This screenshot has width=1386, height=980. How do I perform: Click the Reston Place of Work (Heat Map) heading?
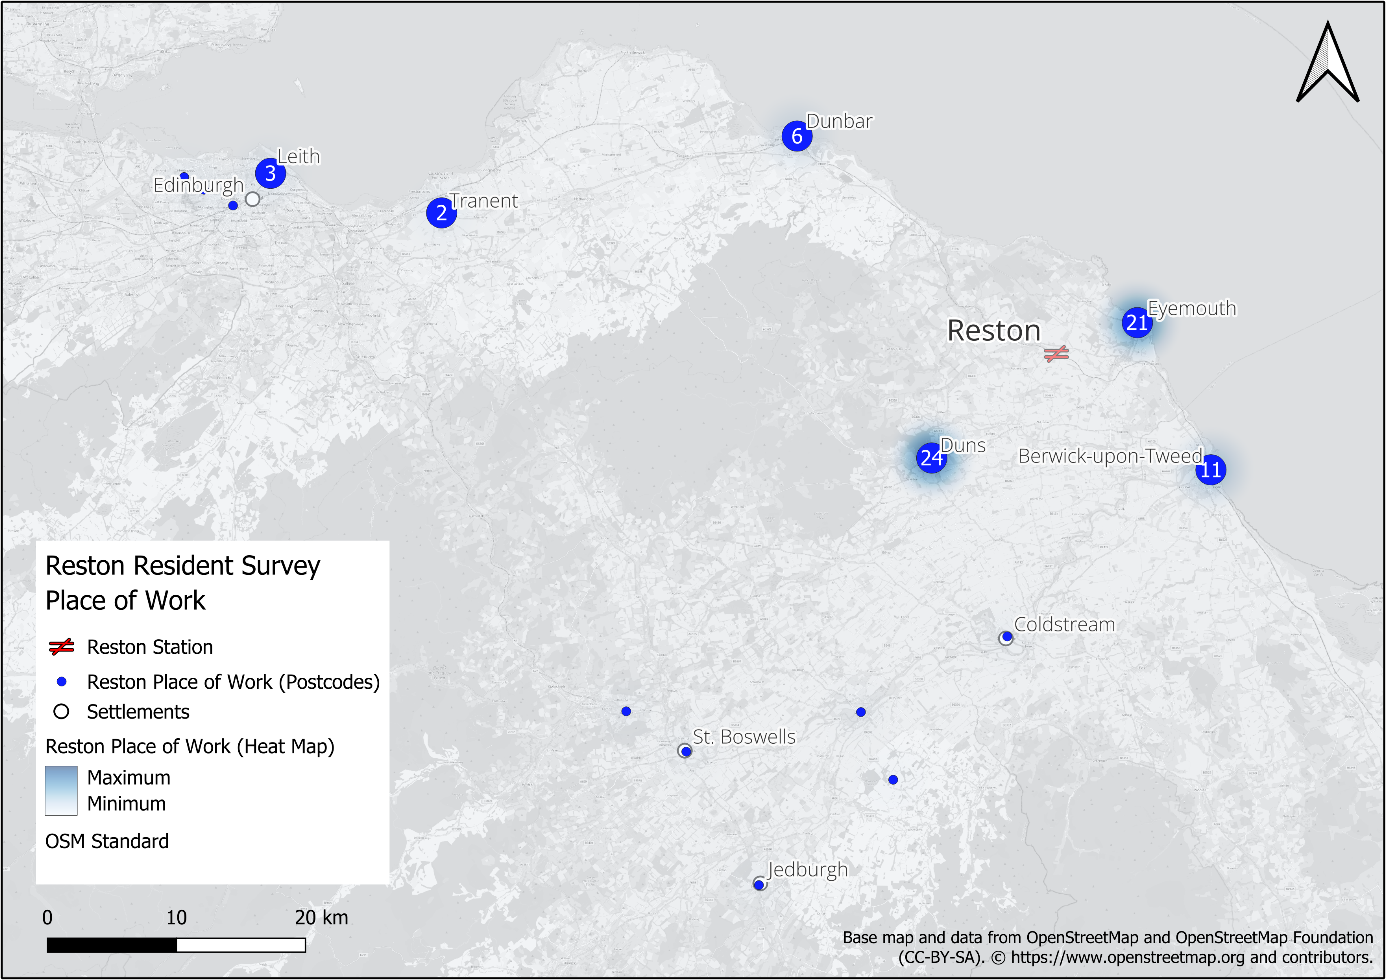point(190,746)
